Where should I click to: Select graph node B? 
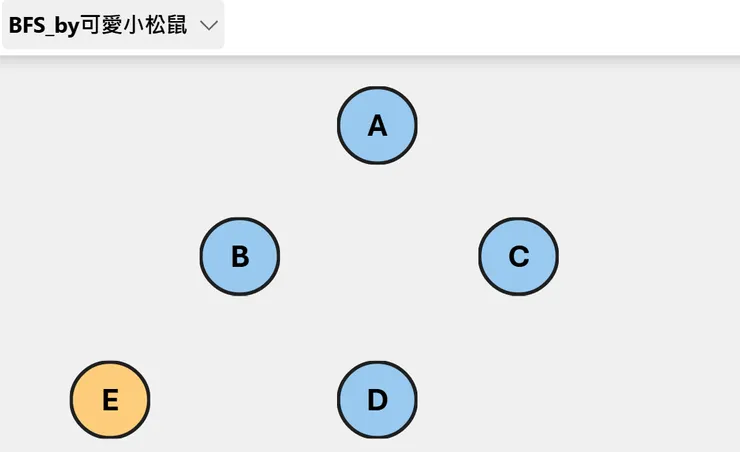pyautogui.click(x=240, y=256)
